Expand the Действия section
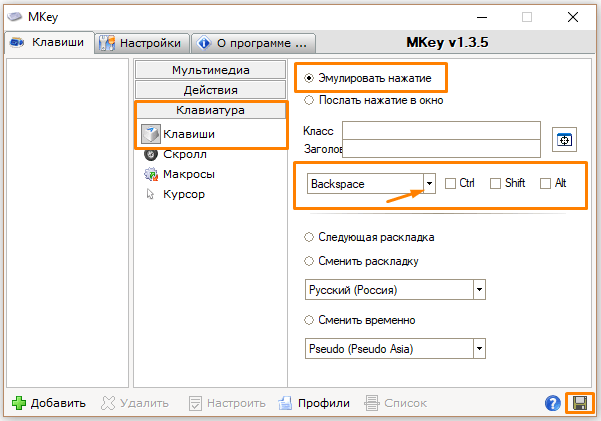 [210, 90]
